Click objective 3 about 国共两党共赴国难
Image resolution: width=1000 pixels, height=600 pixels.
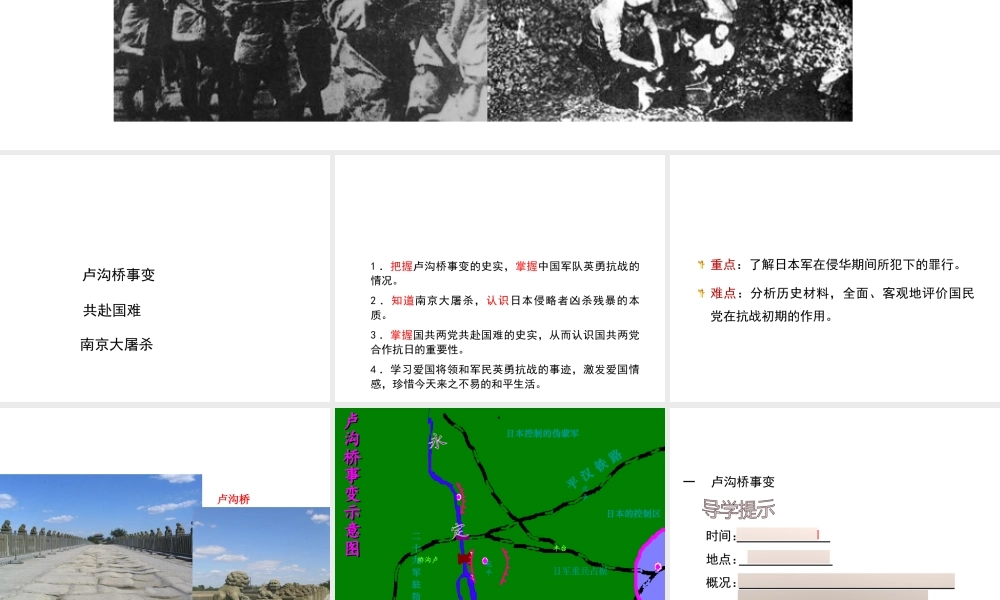click(x=504, y=342)
